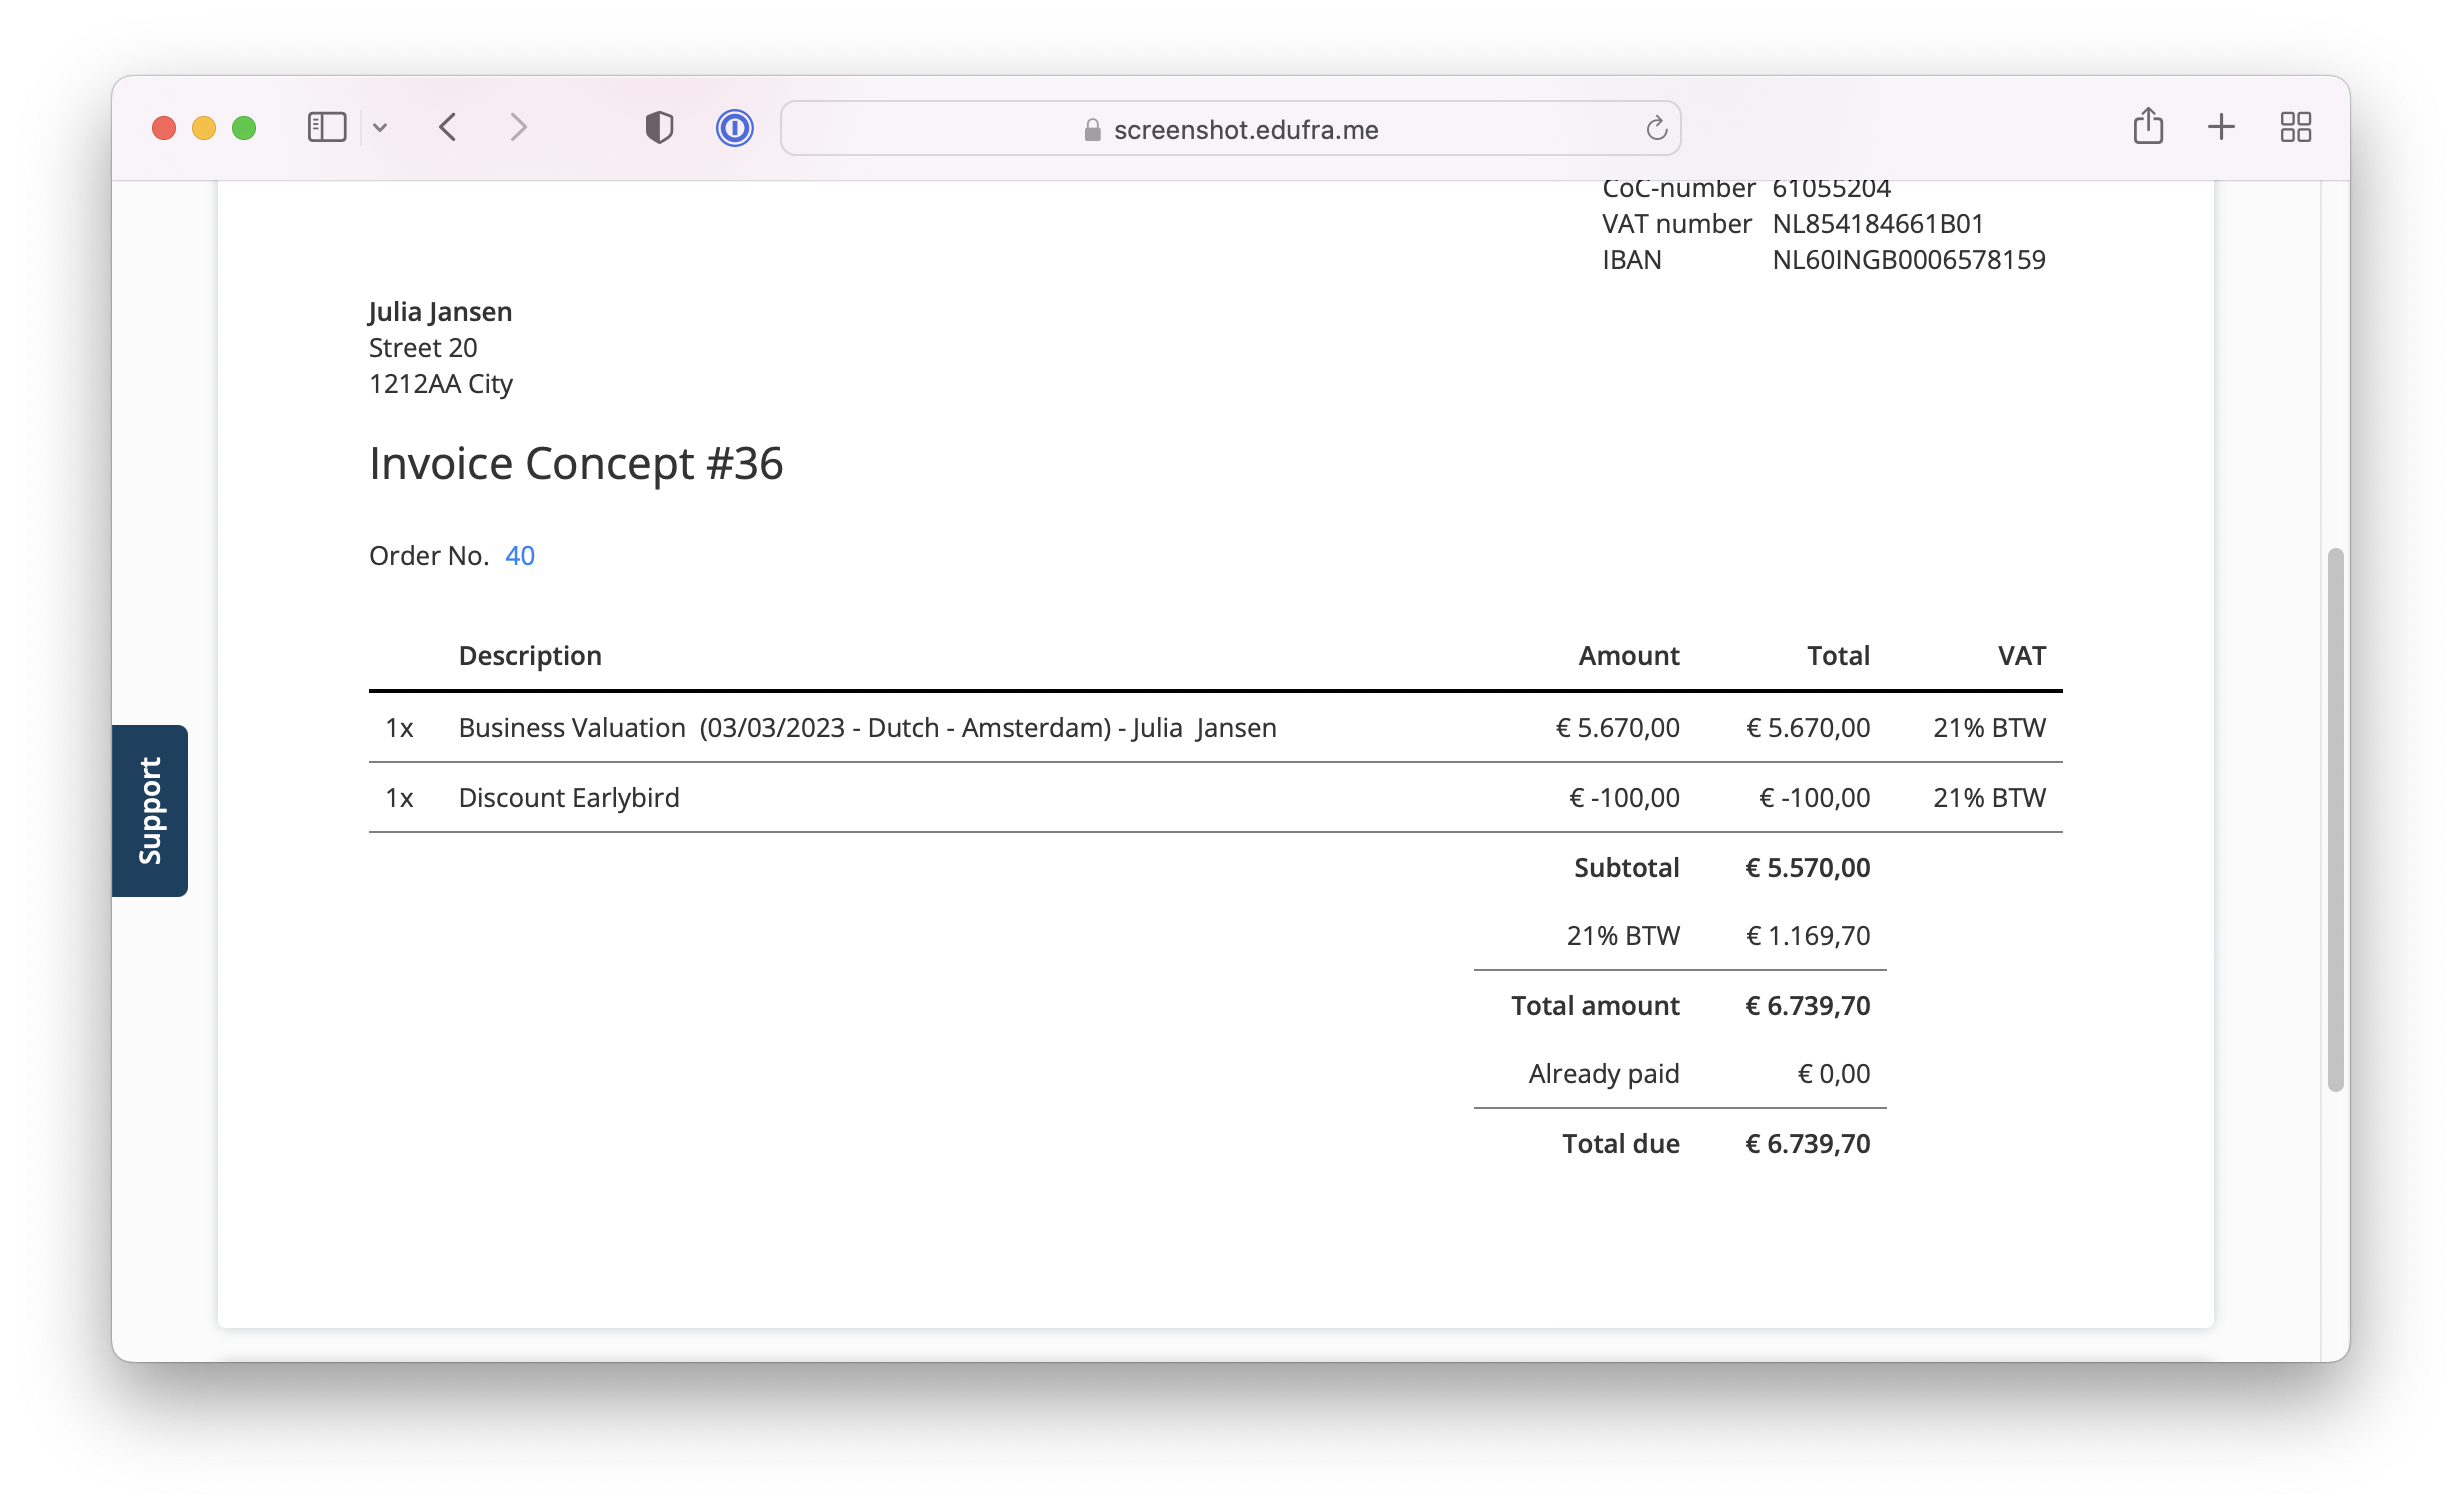Click the BTW amount € 1.169,70
This screenshot has height=1510, width=2462.
coord(1808,936)
